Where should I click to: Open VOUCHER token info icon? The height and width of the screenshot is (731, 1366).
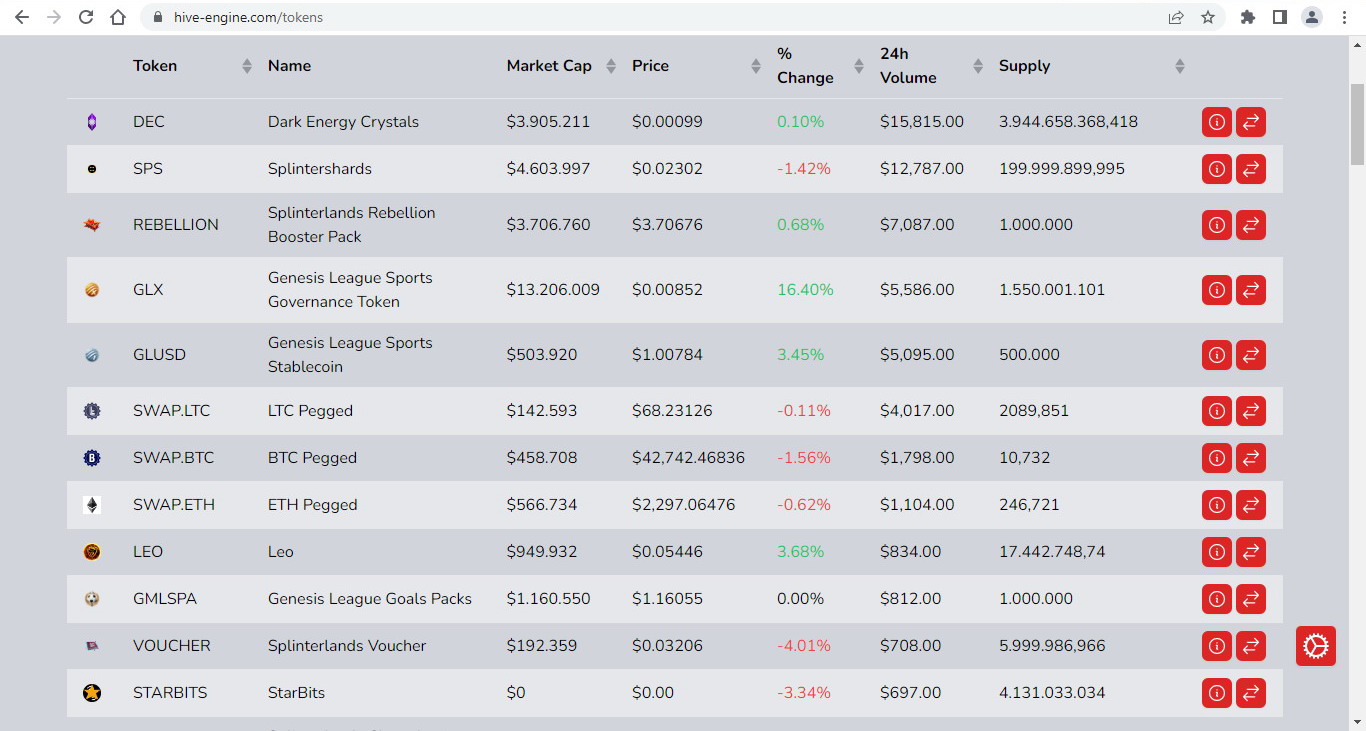(x=1217, y=646)
